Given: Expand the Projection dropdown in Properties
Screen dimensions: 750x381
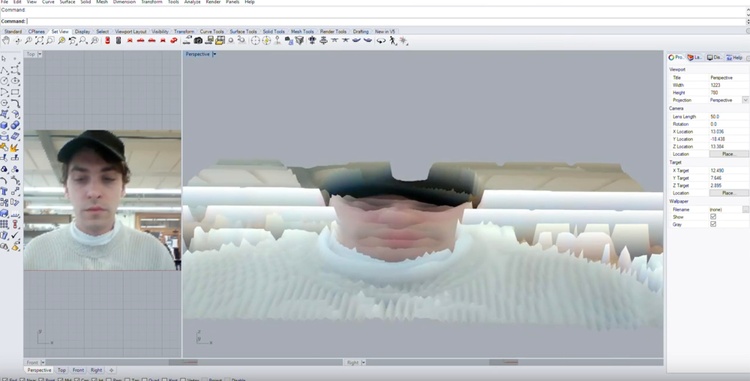Looking at the screenshot, I should tap(745, 100).
